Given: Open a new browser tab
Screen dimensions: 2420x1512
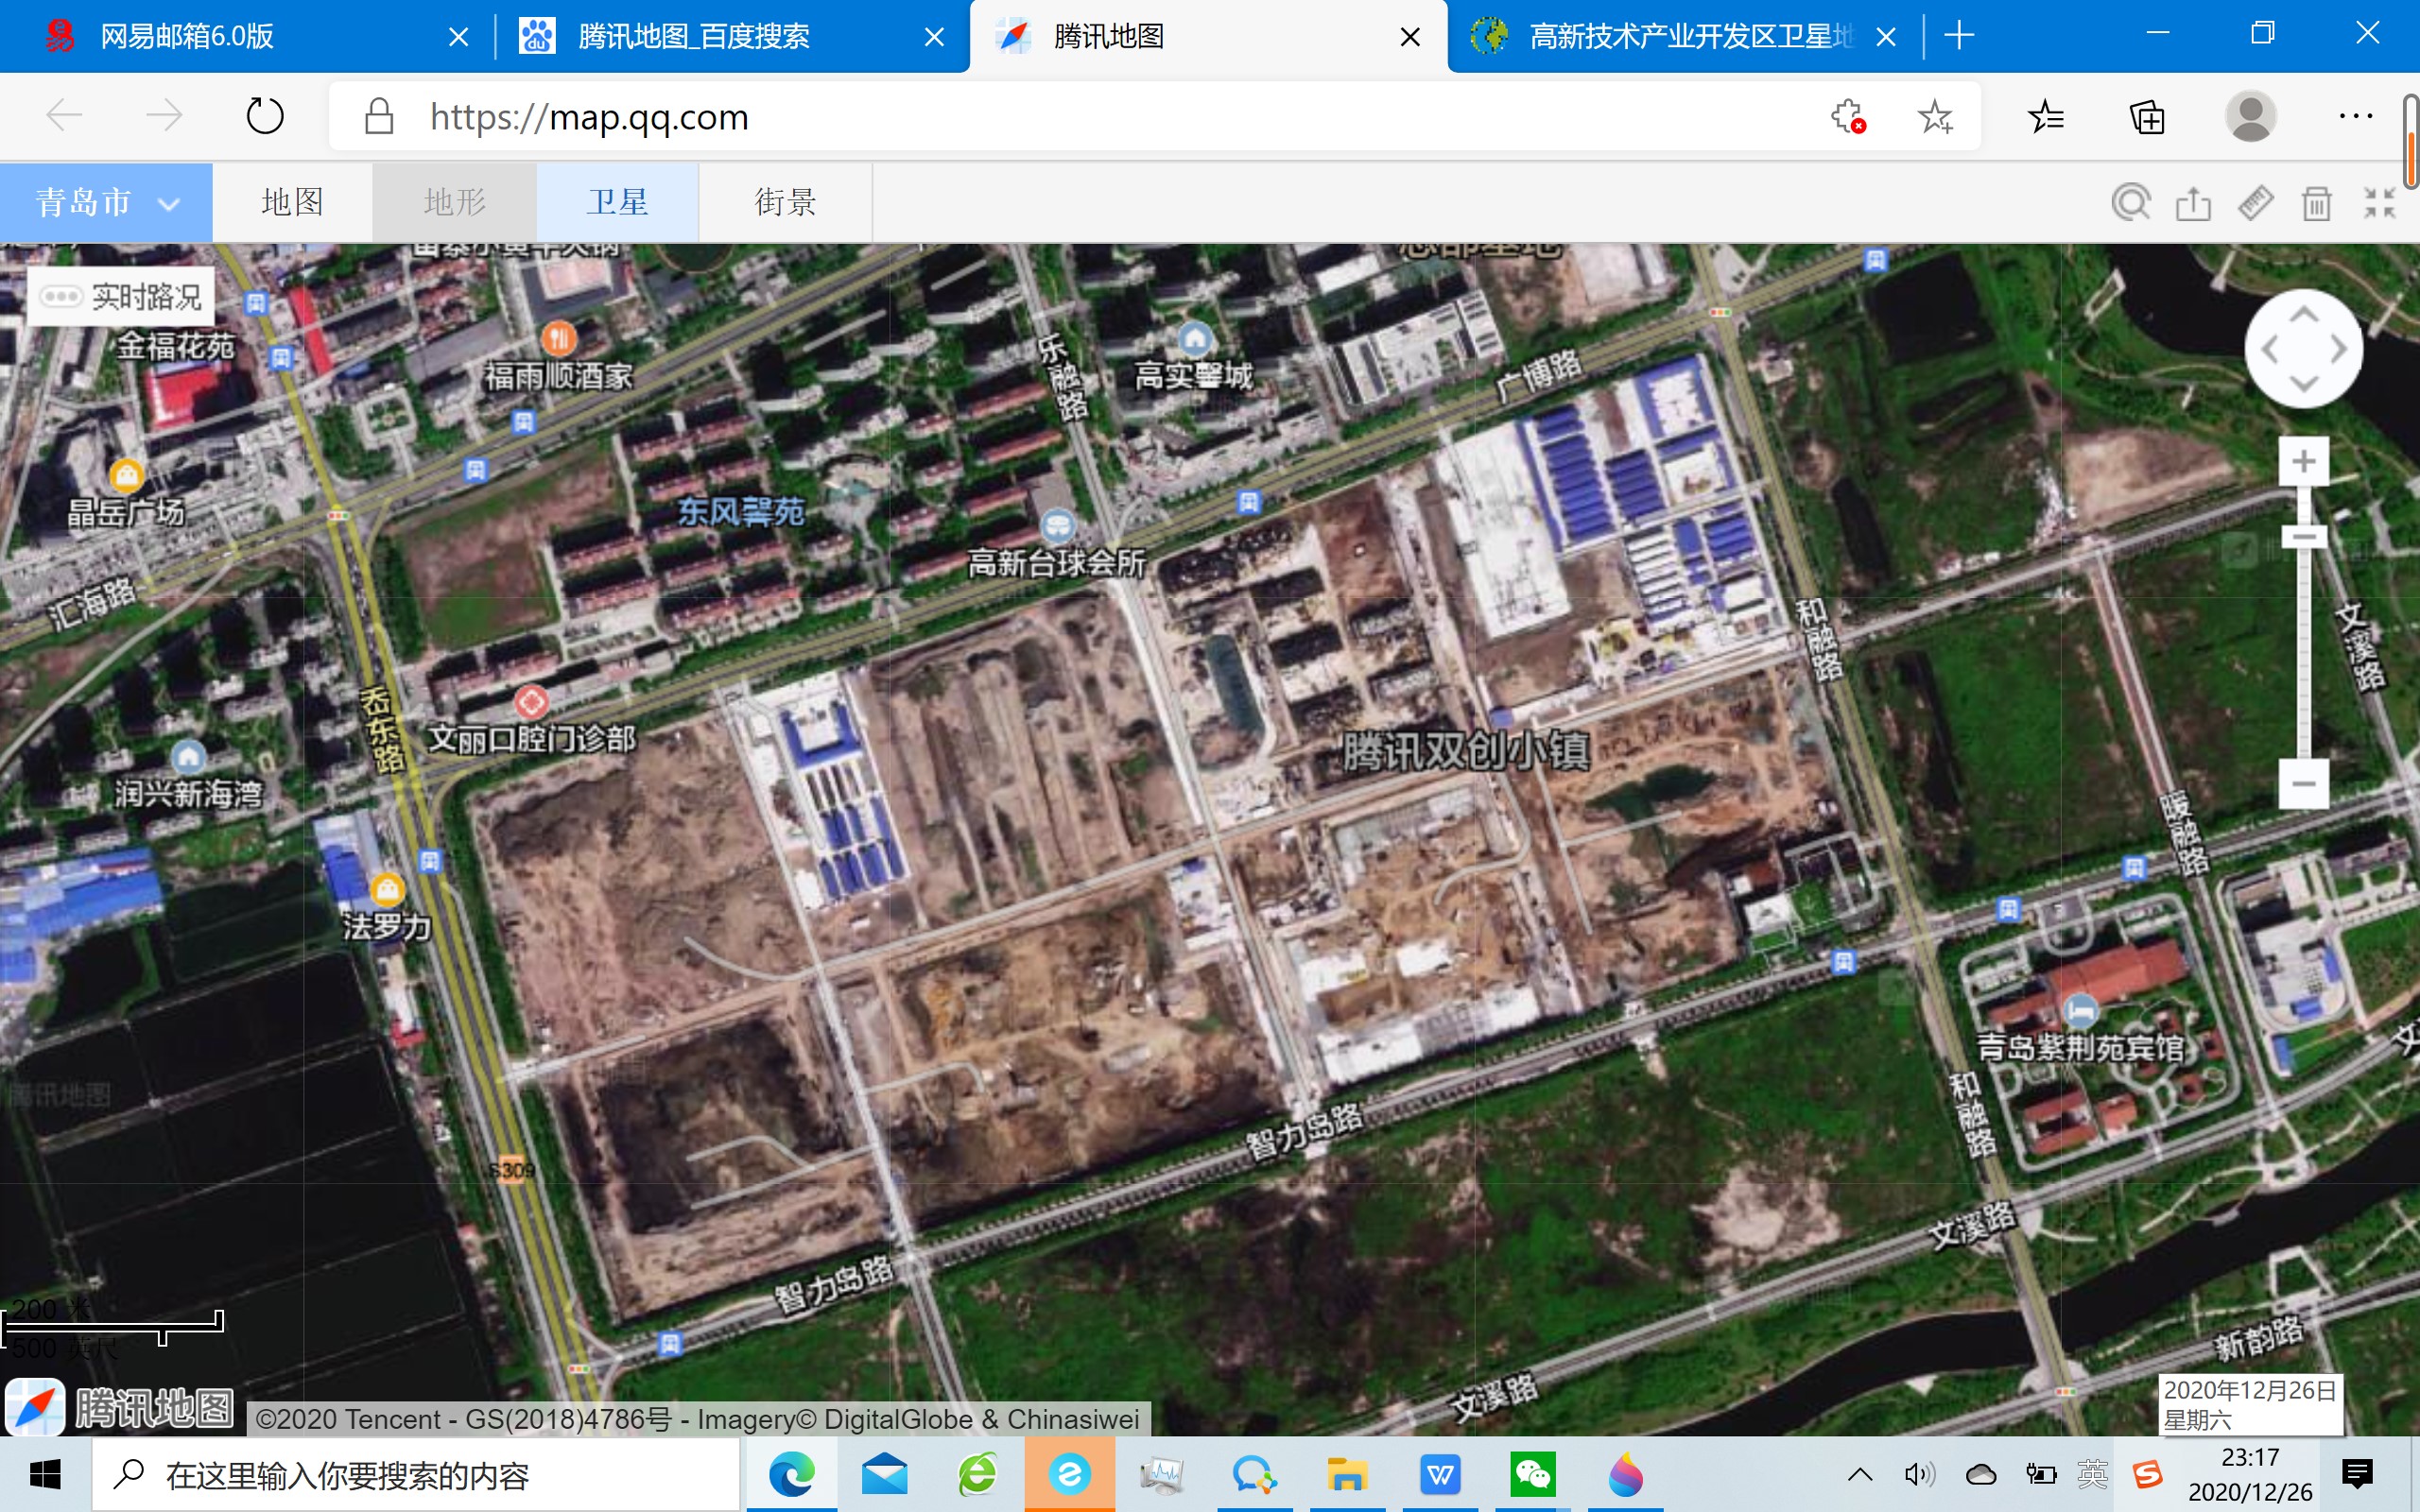Looking at the screenshot, I should (1959, 36).
